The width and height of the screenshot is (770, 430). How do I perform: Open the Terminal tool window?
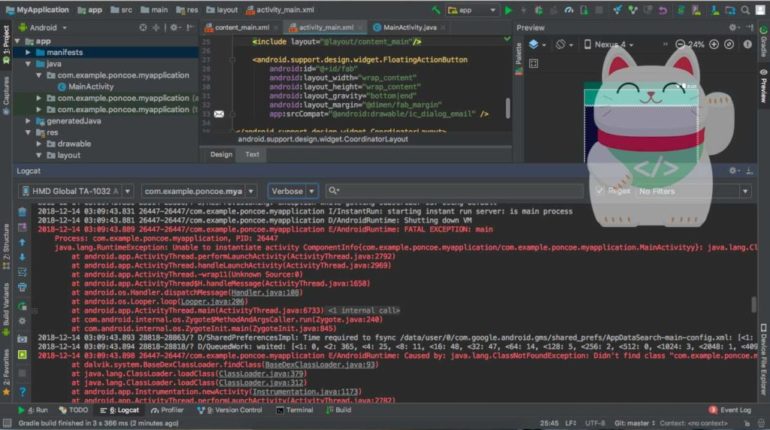[294, 410]
